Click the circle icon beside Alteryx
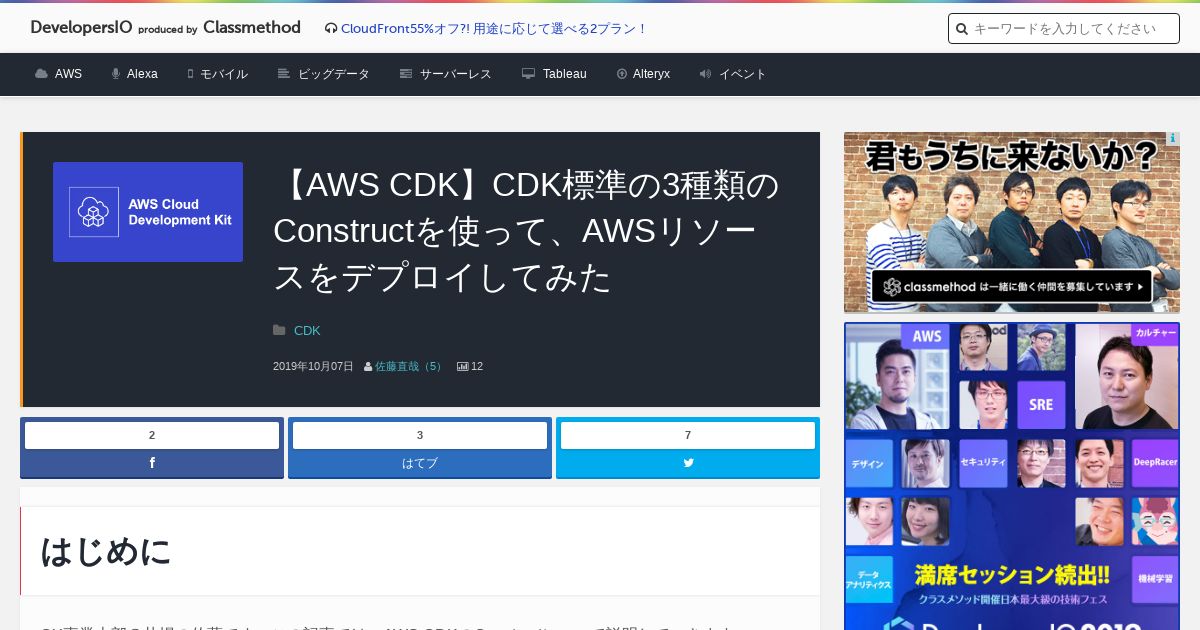 point(622,74)
